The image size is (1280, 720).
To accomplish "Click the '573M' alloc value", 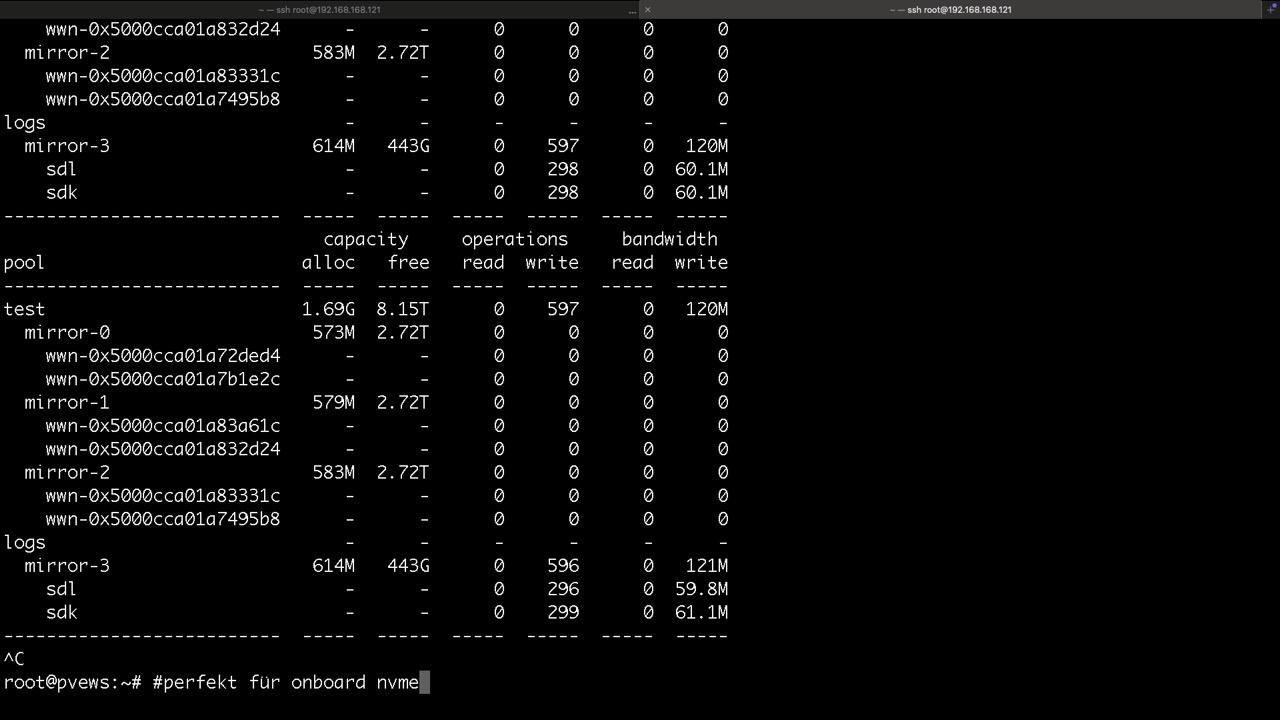I will [333, 332].
